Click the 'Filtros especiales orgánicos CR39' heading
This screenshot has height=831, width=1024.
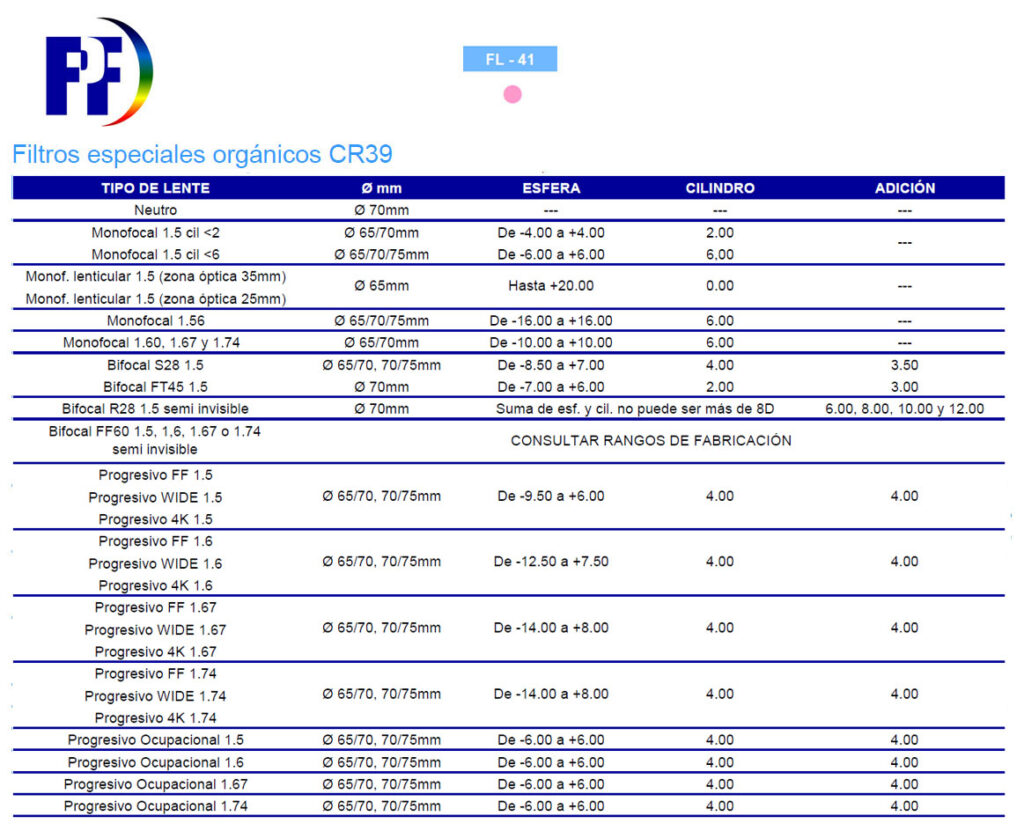[202, 154]
